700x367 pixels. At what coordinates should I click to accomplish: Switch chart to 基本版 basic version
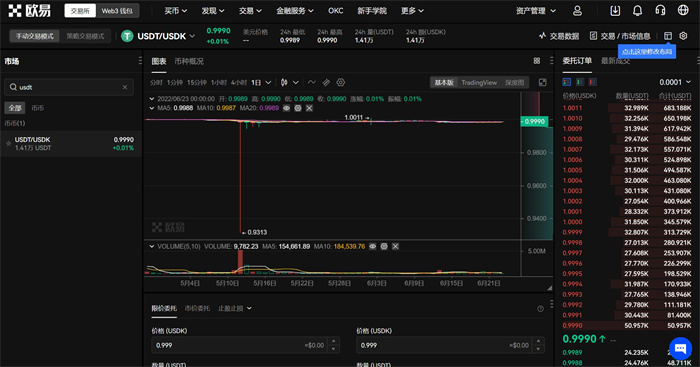(x=444, y=83)
